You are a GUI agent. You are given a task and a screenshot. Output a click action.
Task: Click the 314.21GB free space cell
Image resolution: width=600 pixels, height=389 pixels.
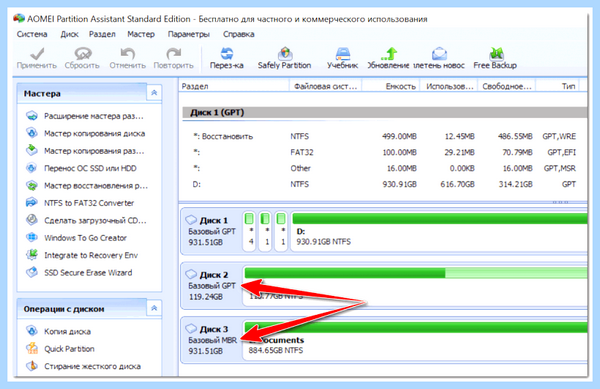515,184
